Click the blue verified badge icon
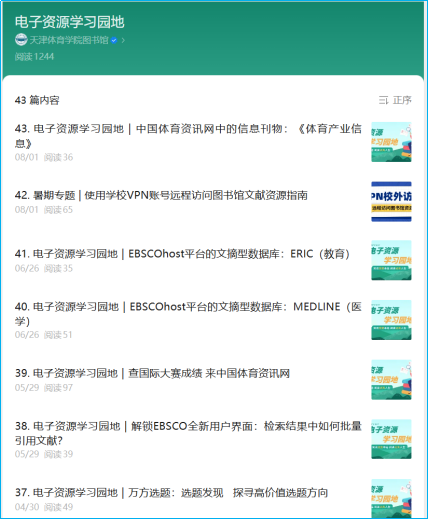This screenshot has height=520, width=429. (114, 40)
